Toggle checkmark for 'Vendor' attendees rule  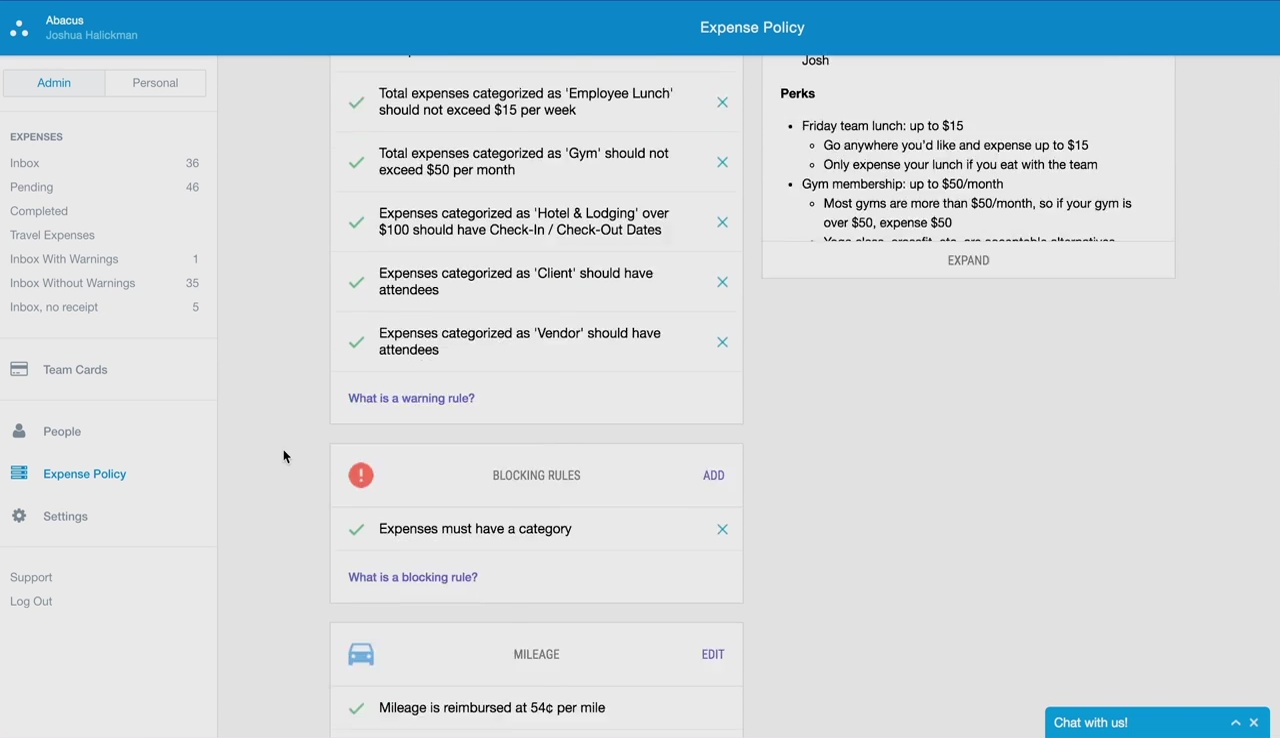(x=356, y=342)
